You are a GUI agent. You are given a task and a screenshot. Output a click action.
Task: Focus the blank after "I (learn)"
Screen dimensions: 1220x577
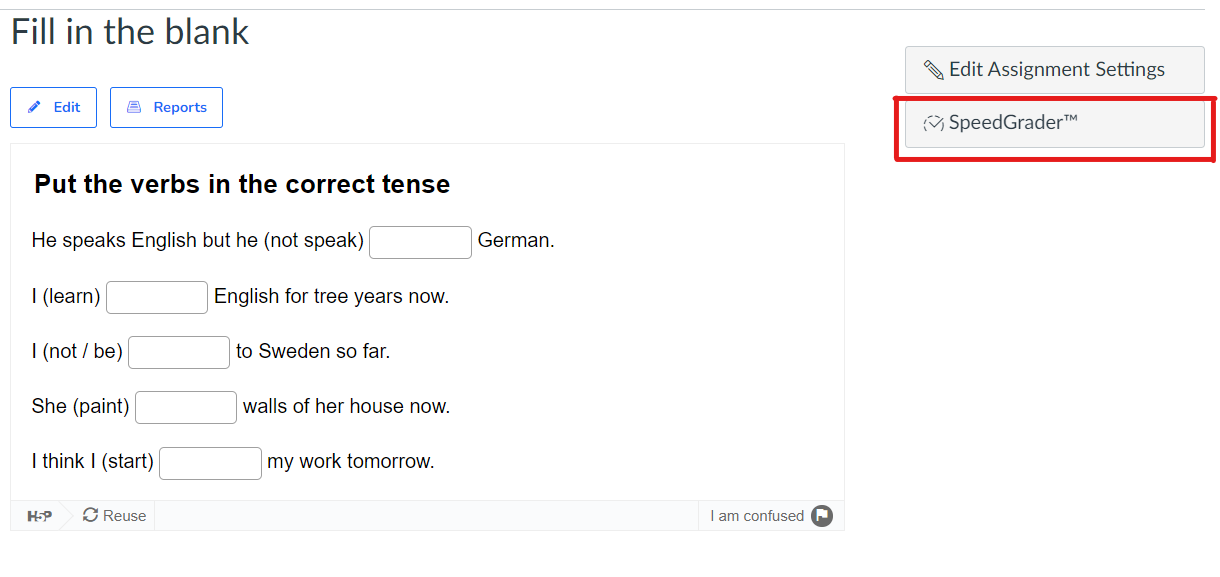[157, 297]
